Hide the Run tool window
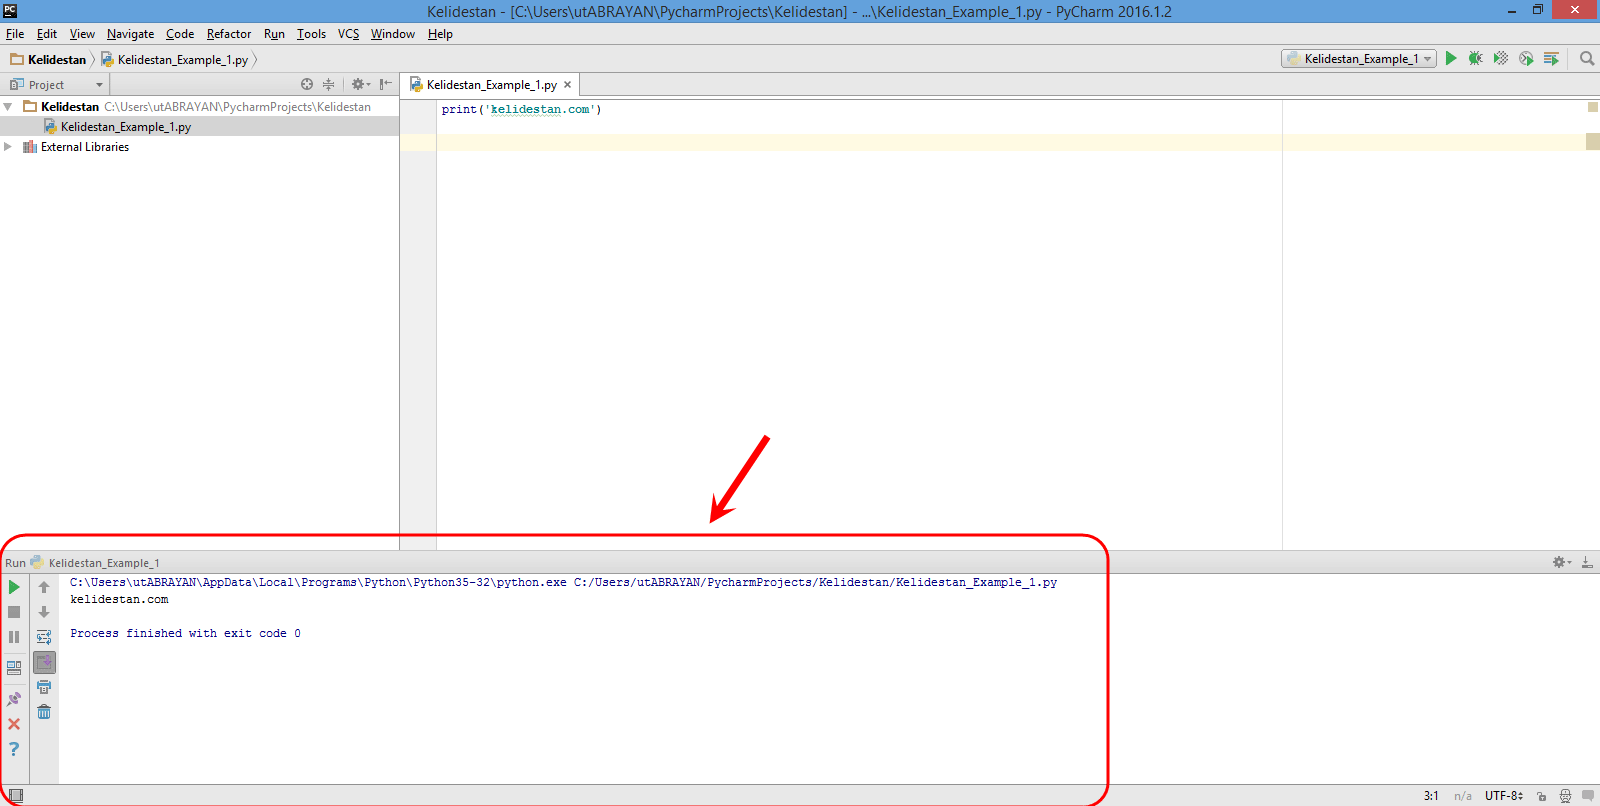This screenshot has width=1600, height=806. [x=1587, y=562]
